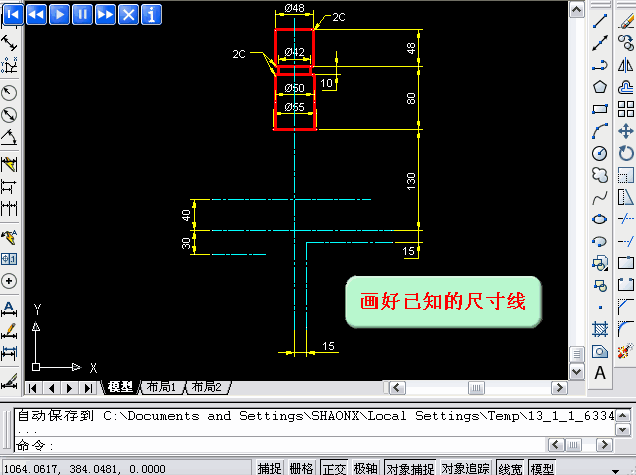Toggle 模型 model/paper space button in status bar

(x=542, y=469)
